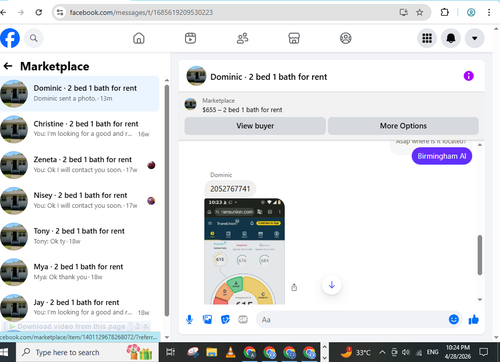This screenshot has height=362, width=500.
Task: Open the TransUnion screenshot photo
Action: (244, 251)
